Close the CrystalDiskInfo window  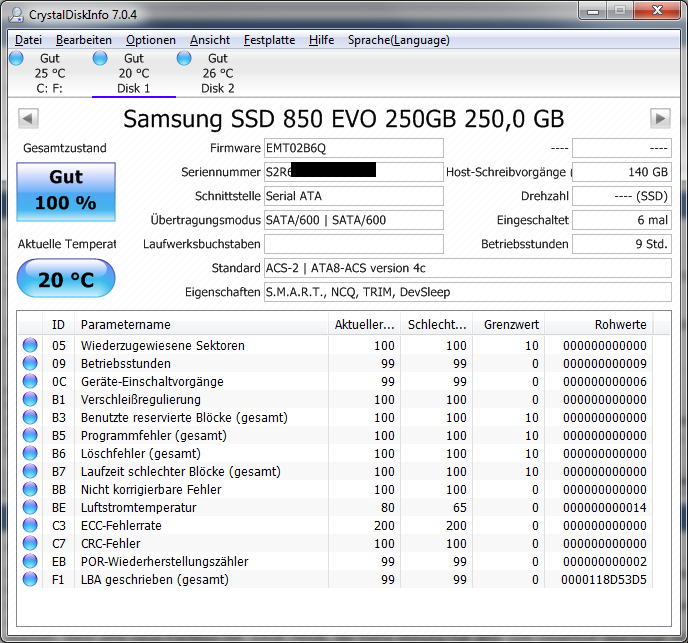coord(657,11)
